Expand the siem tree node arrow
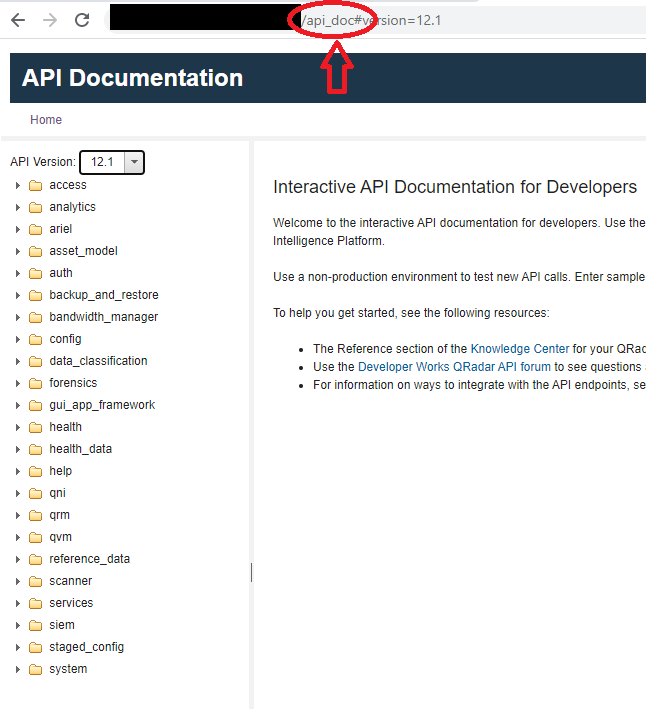The image size is (646, 709). [18, 625]
